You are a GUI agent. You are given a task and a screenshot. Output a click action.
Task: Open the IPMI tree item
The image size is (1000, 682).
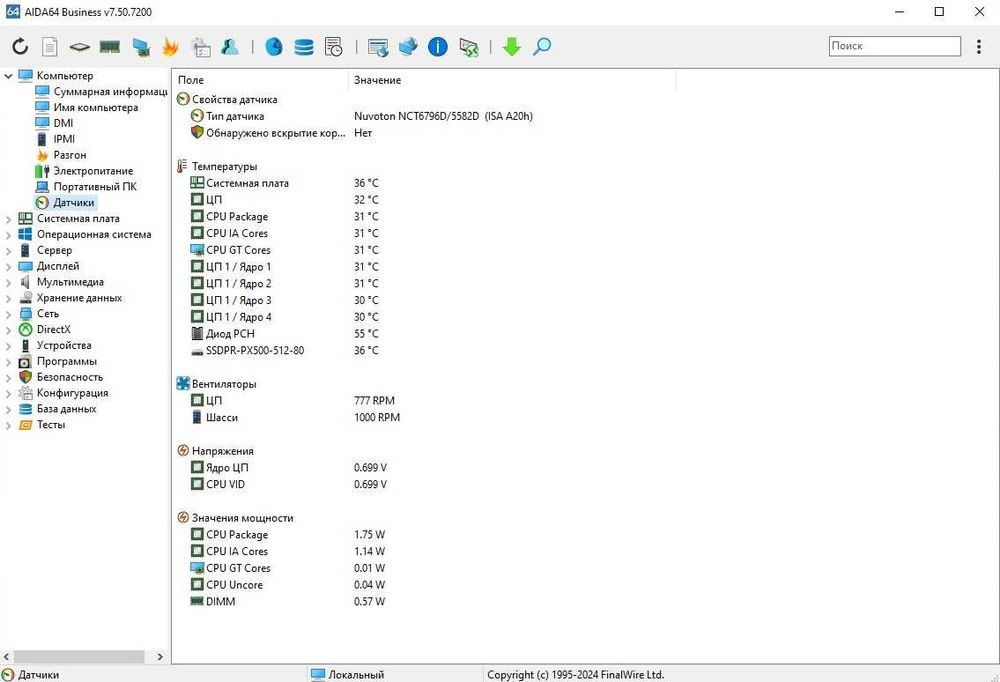(64, 139)
